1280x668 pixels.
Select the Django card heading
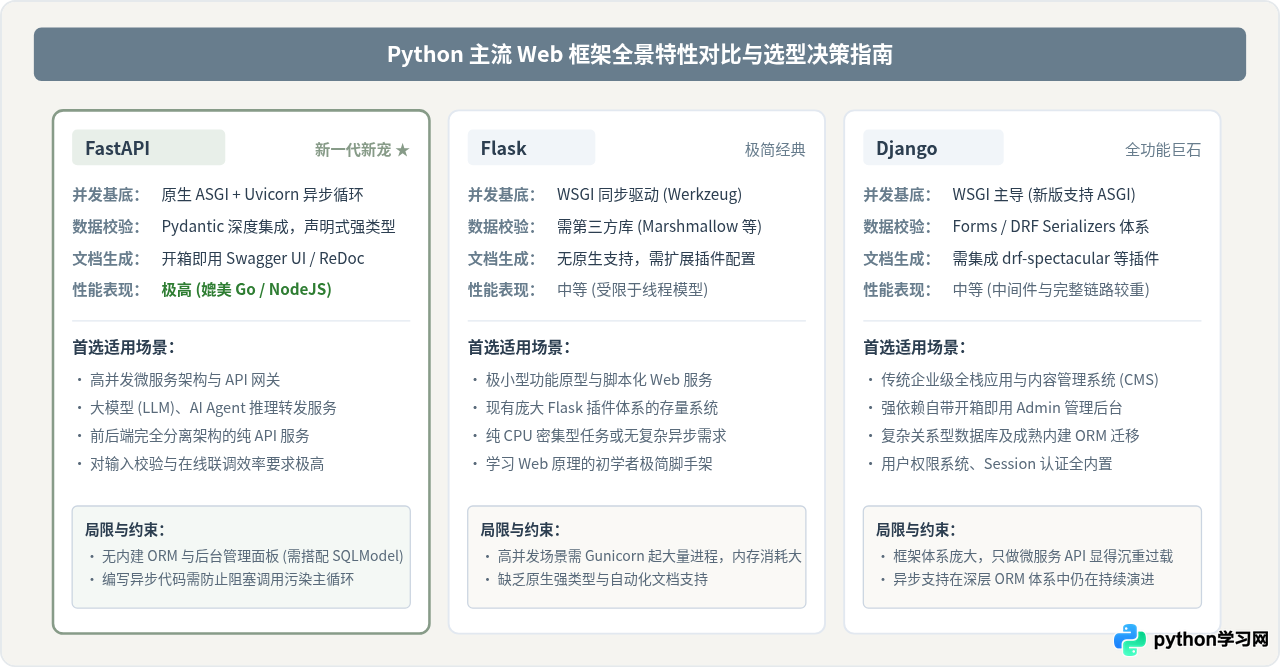point(906,148)
